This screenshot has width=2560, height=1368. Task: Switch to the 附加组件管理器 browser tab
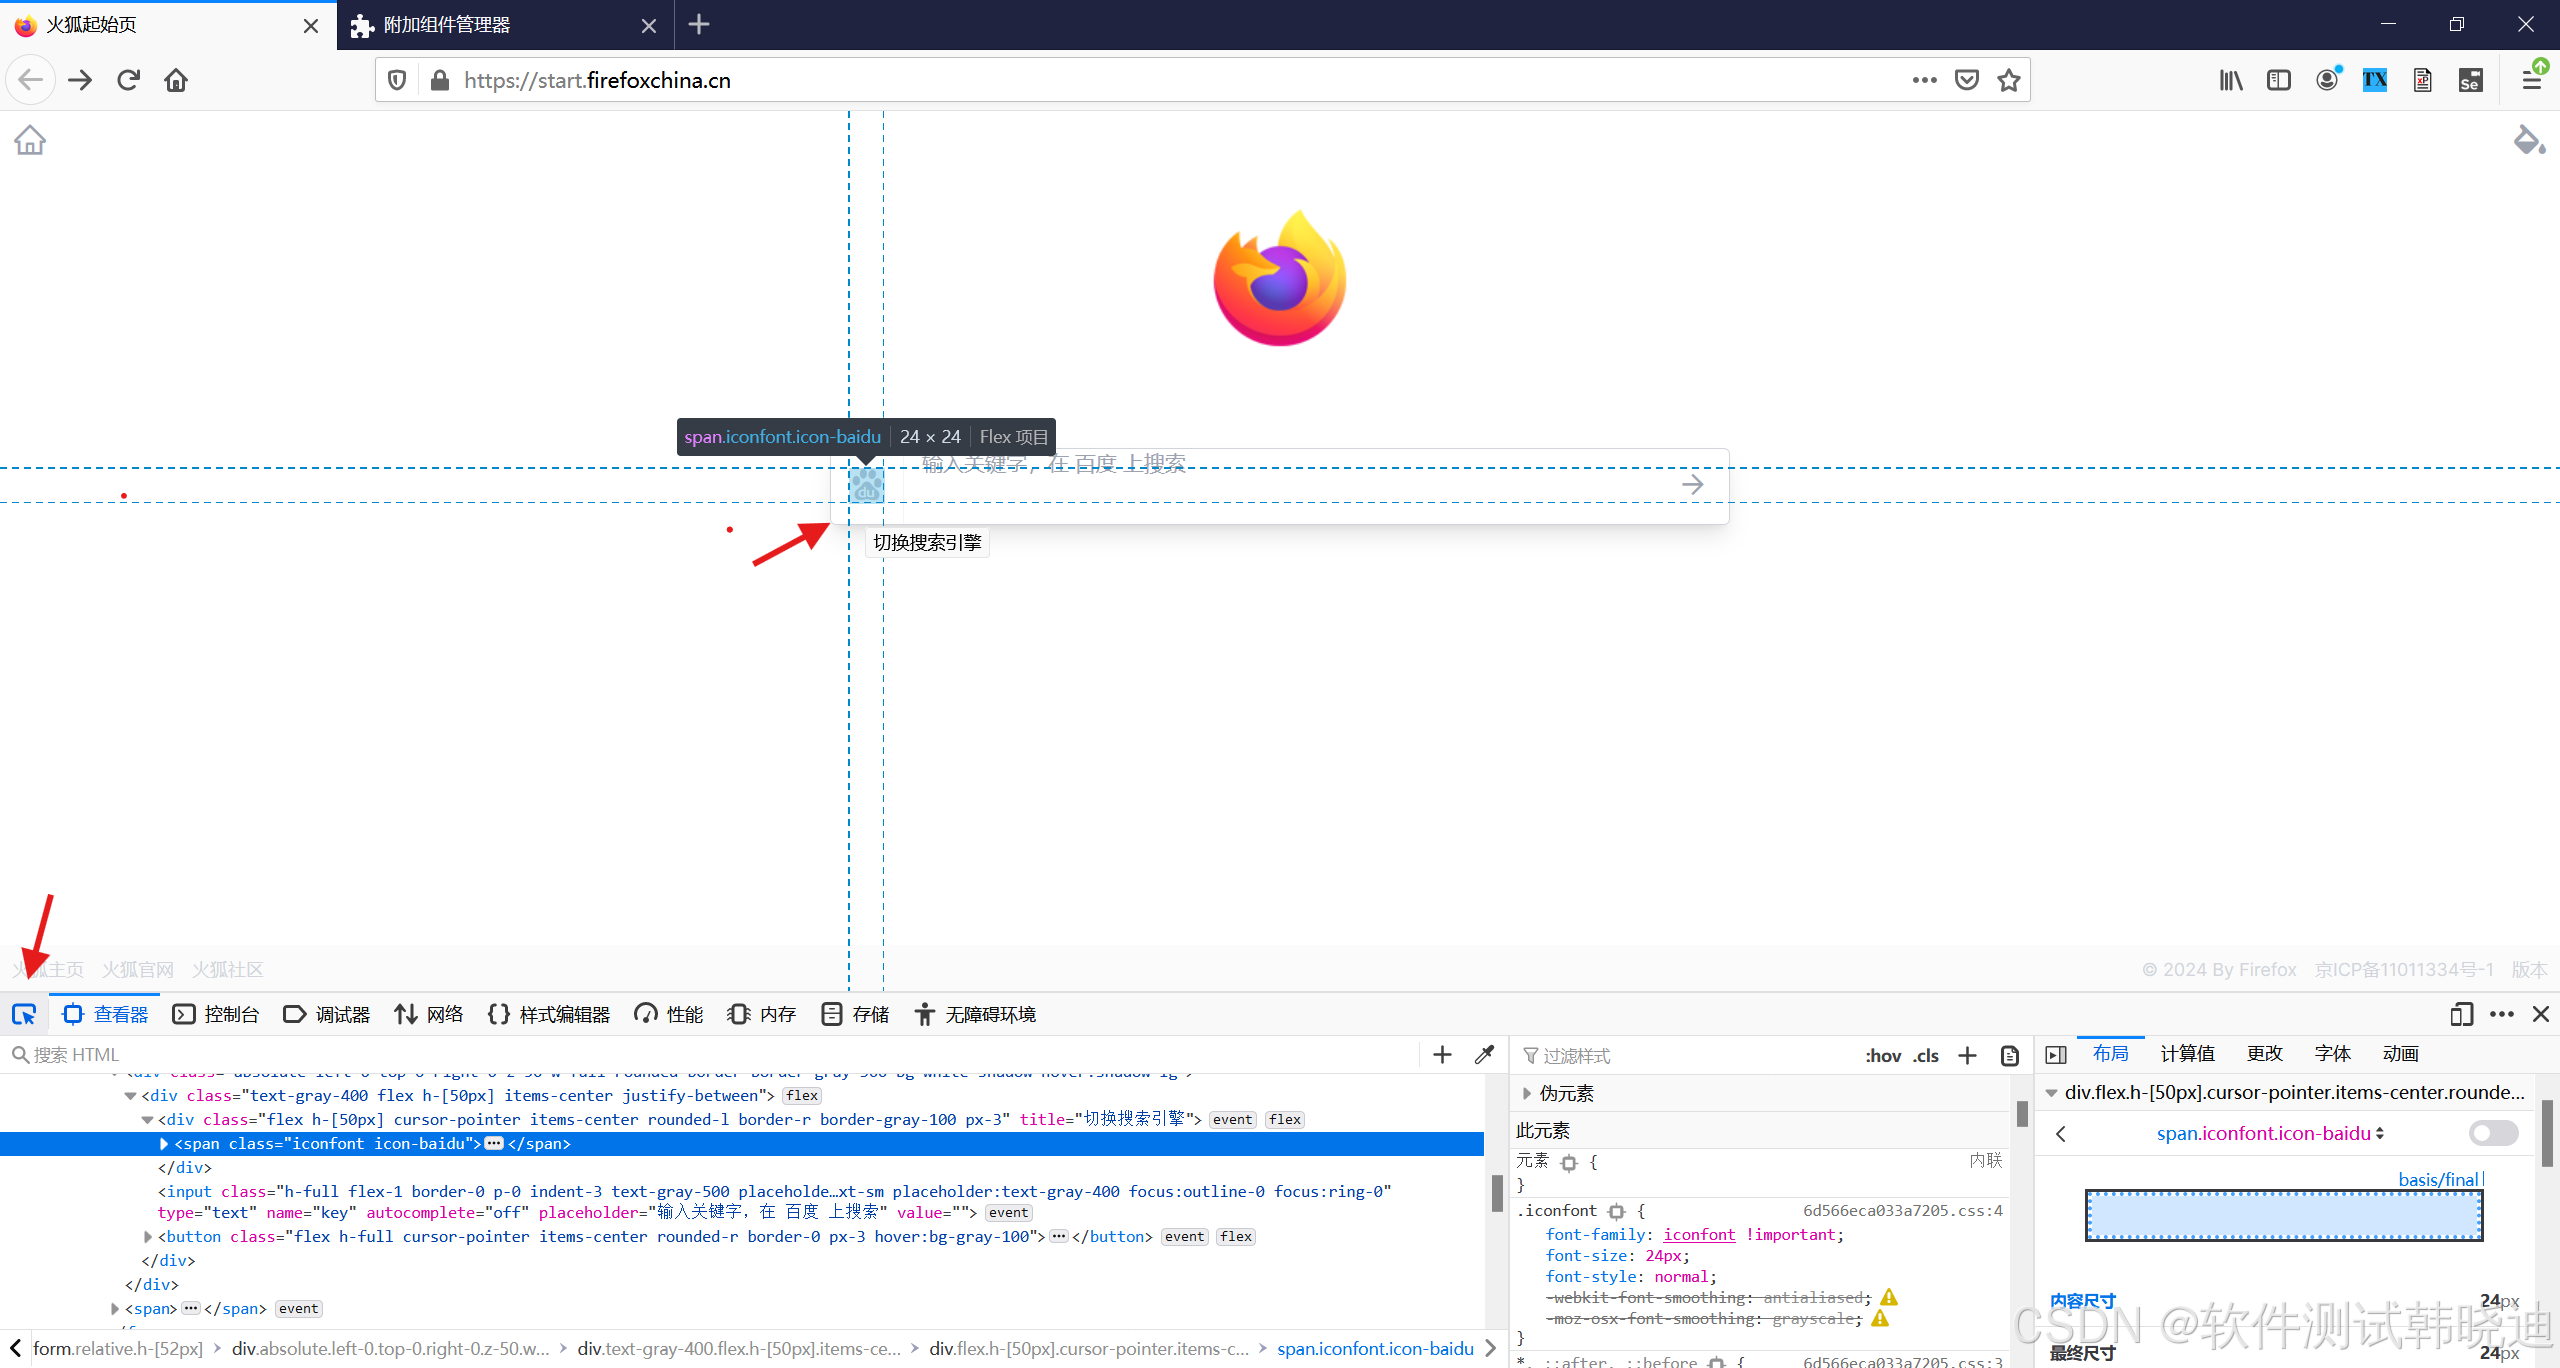tap(503, 25)
